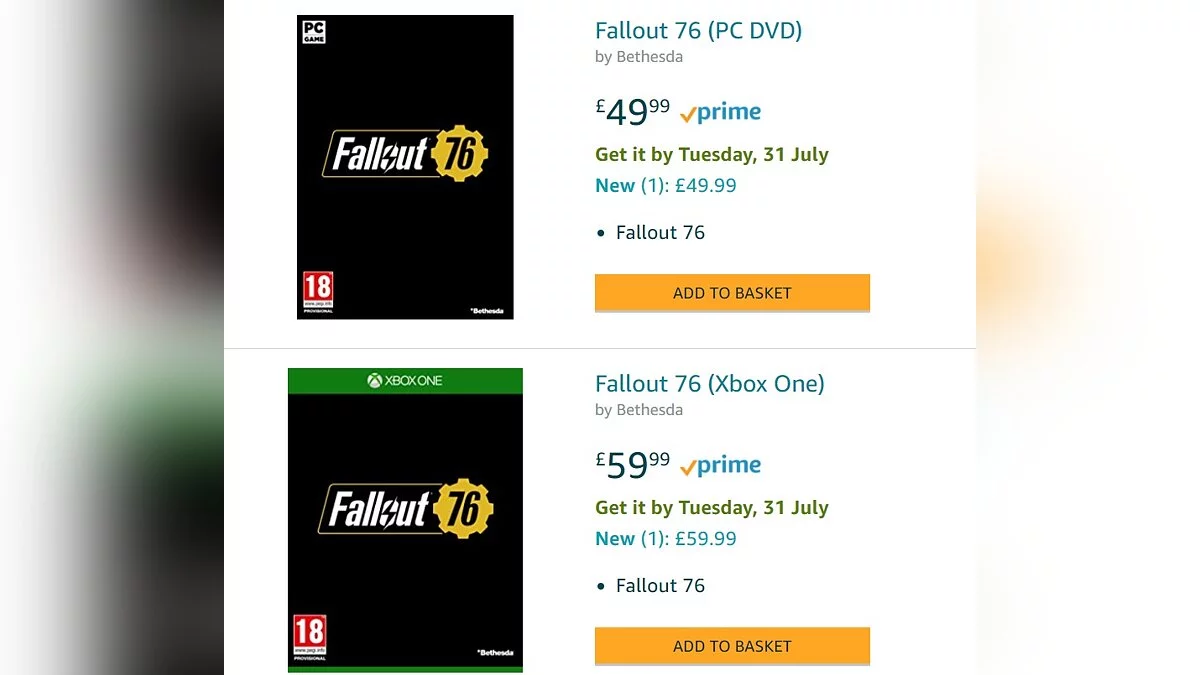Click the Fallout 76 logo on the Xbox cover
This screenshot has height=675, width=1200.
(405, 508)
